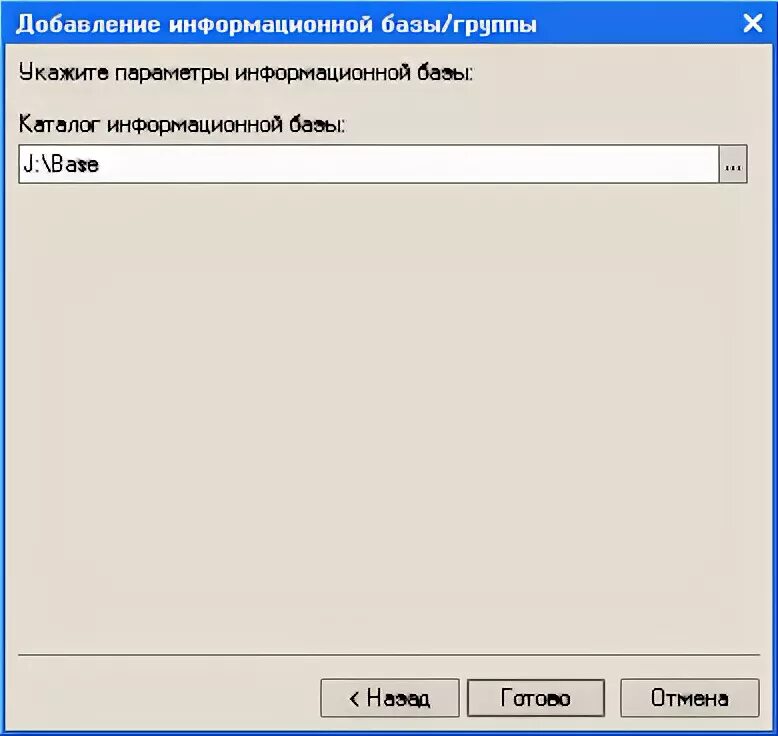Screen dimensions: 778x736
Task: Click the left arrow on Назад button
Action: [x=354, y=699]
